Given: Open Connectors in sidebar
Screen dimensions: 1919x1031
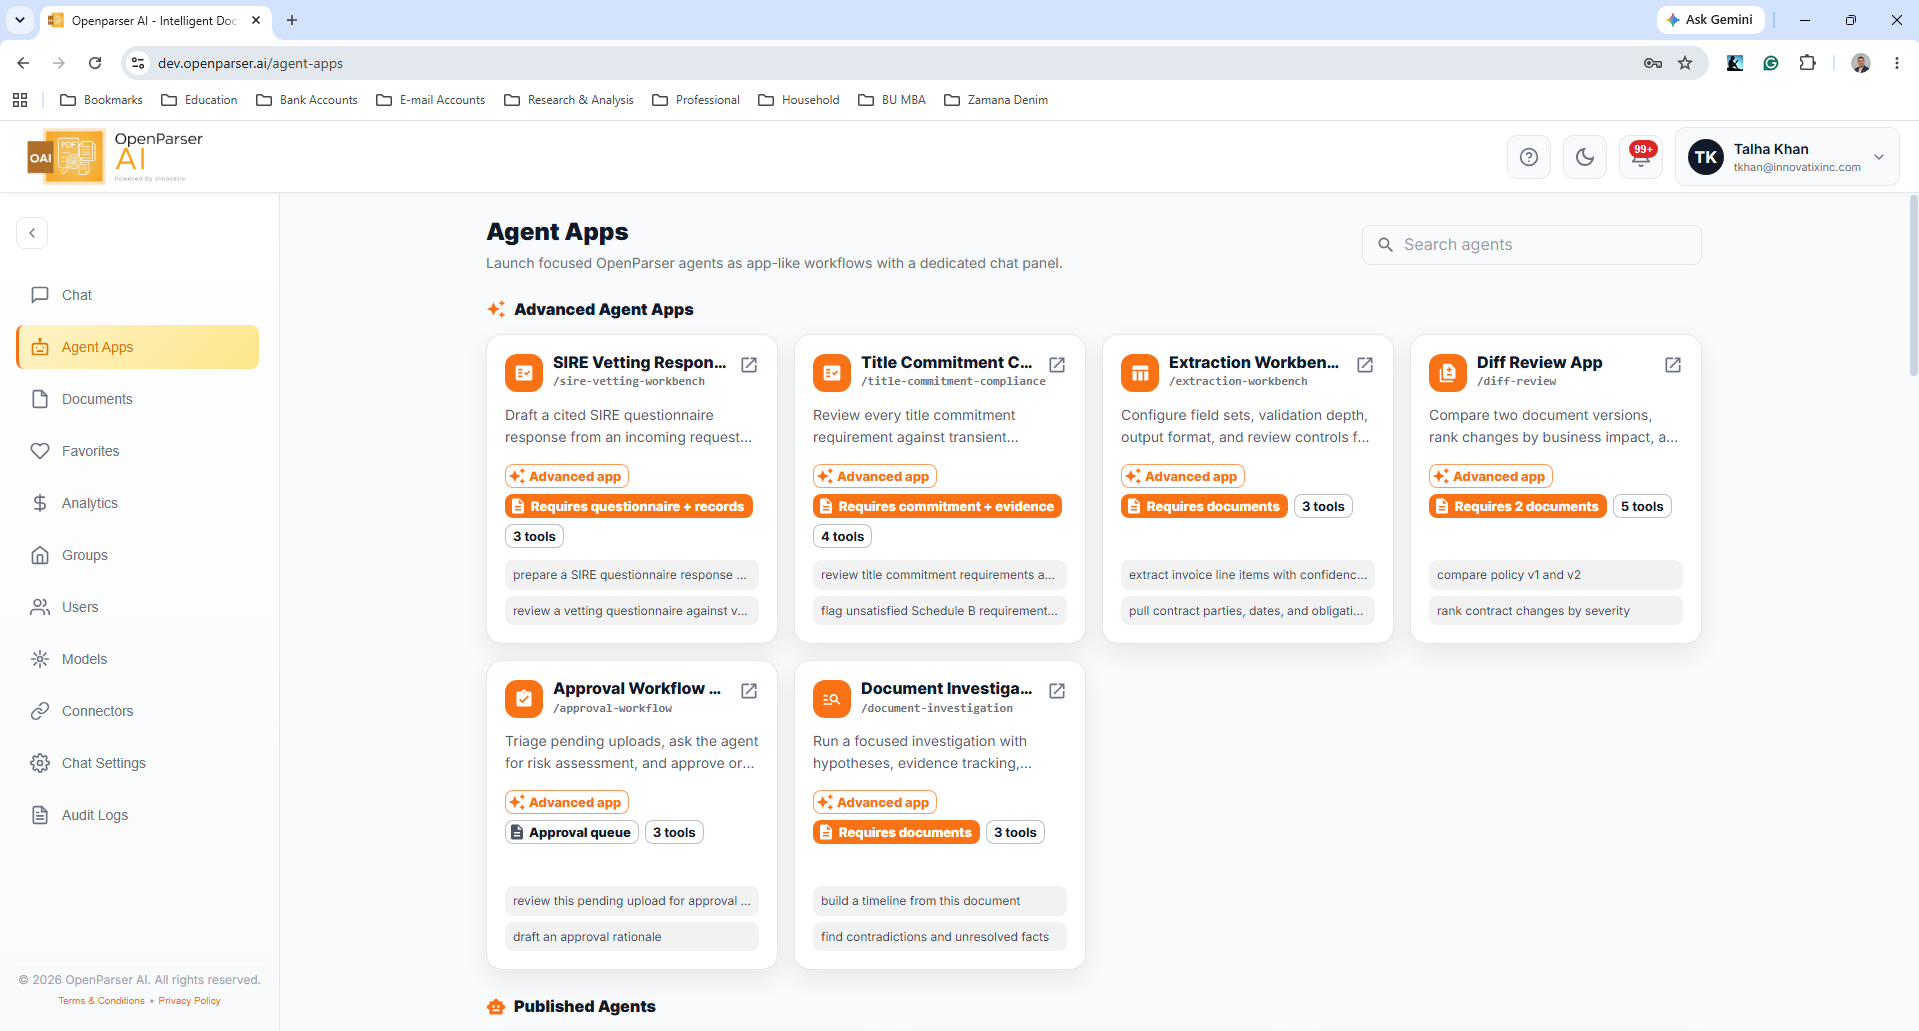Looking at the screenshot, I should tap(138, 711).
